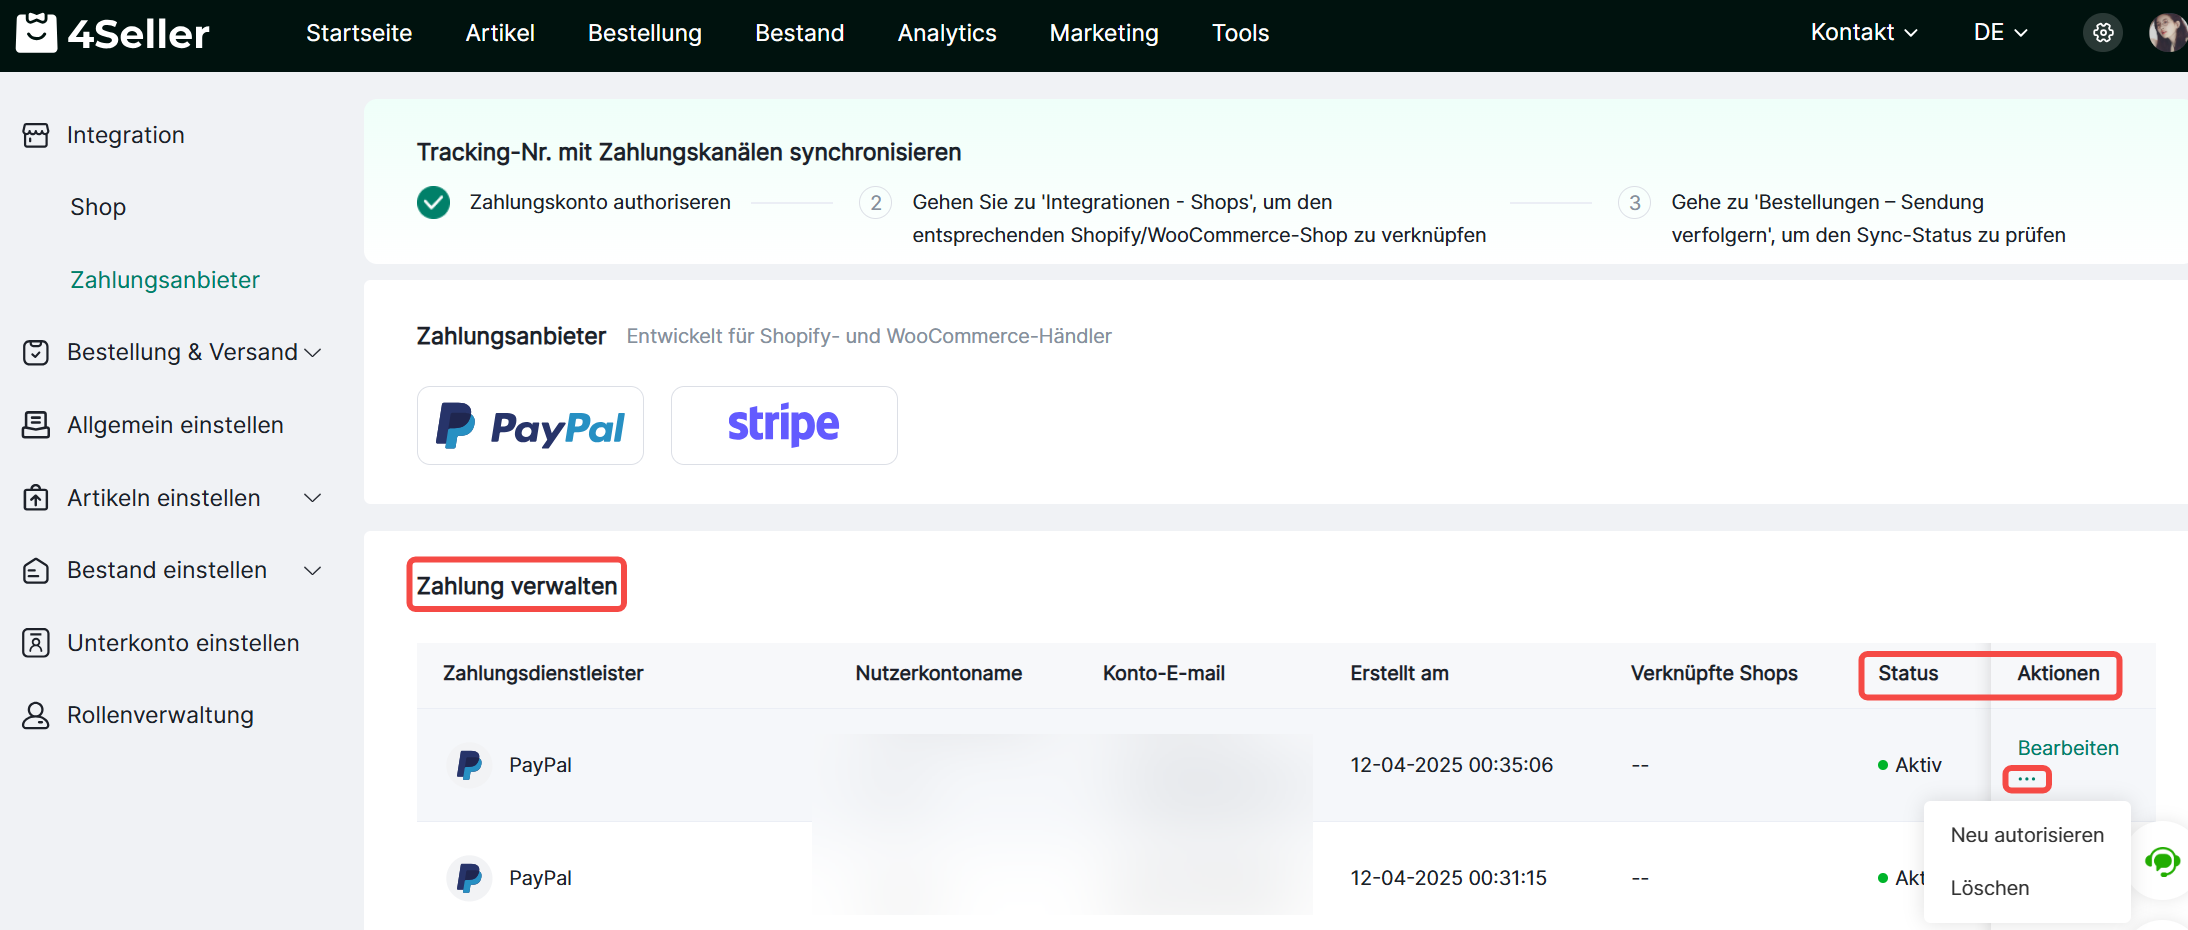The image size is (2188, 930).
Task: Click the Integration store icon in sidebar
Action: (x=36, y=135)
